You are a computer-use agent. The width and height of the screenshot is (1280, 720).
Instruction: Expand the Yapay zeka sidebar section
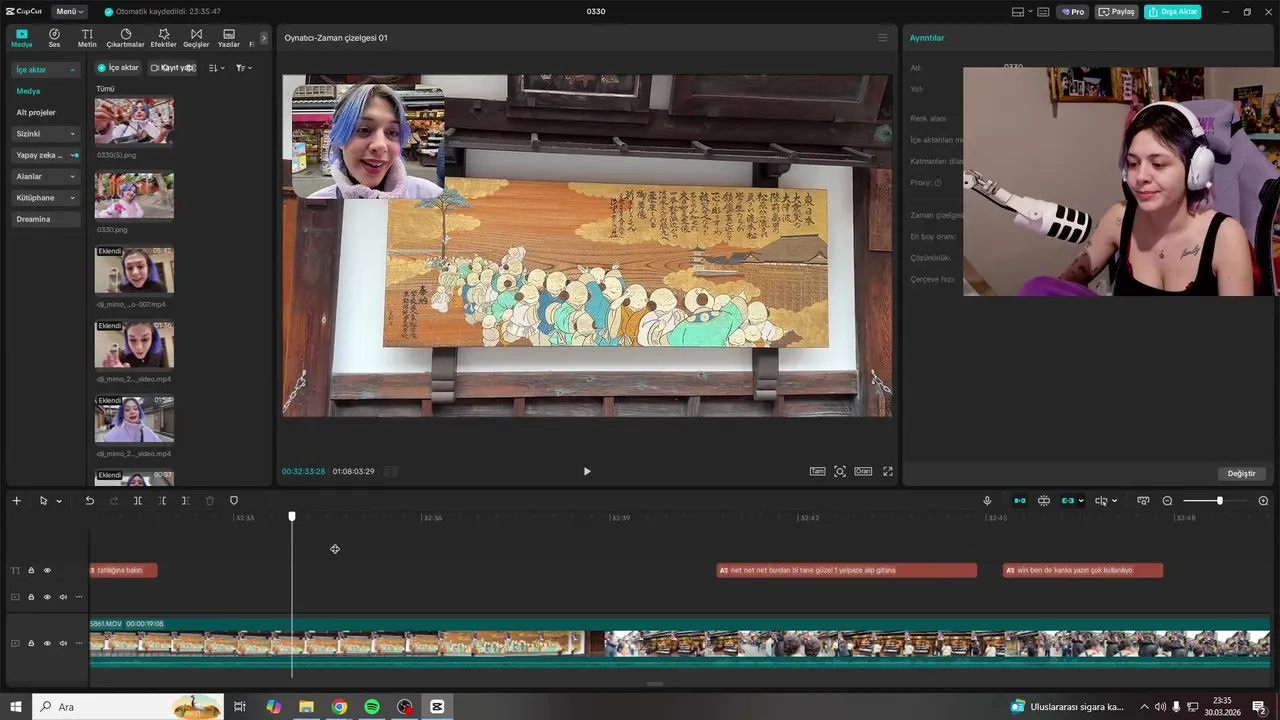click(45, 155)
